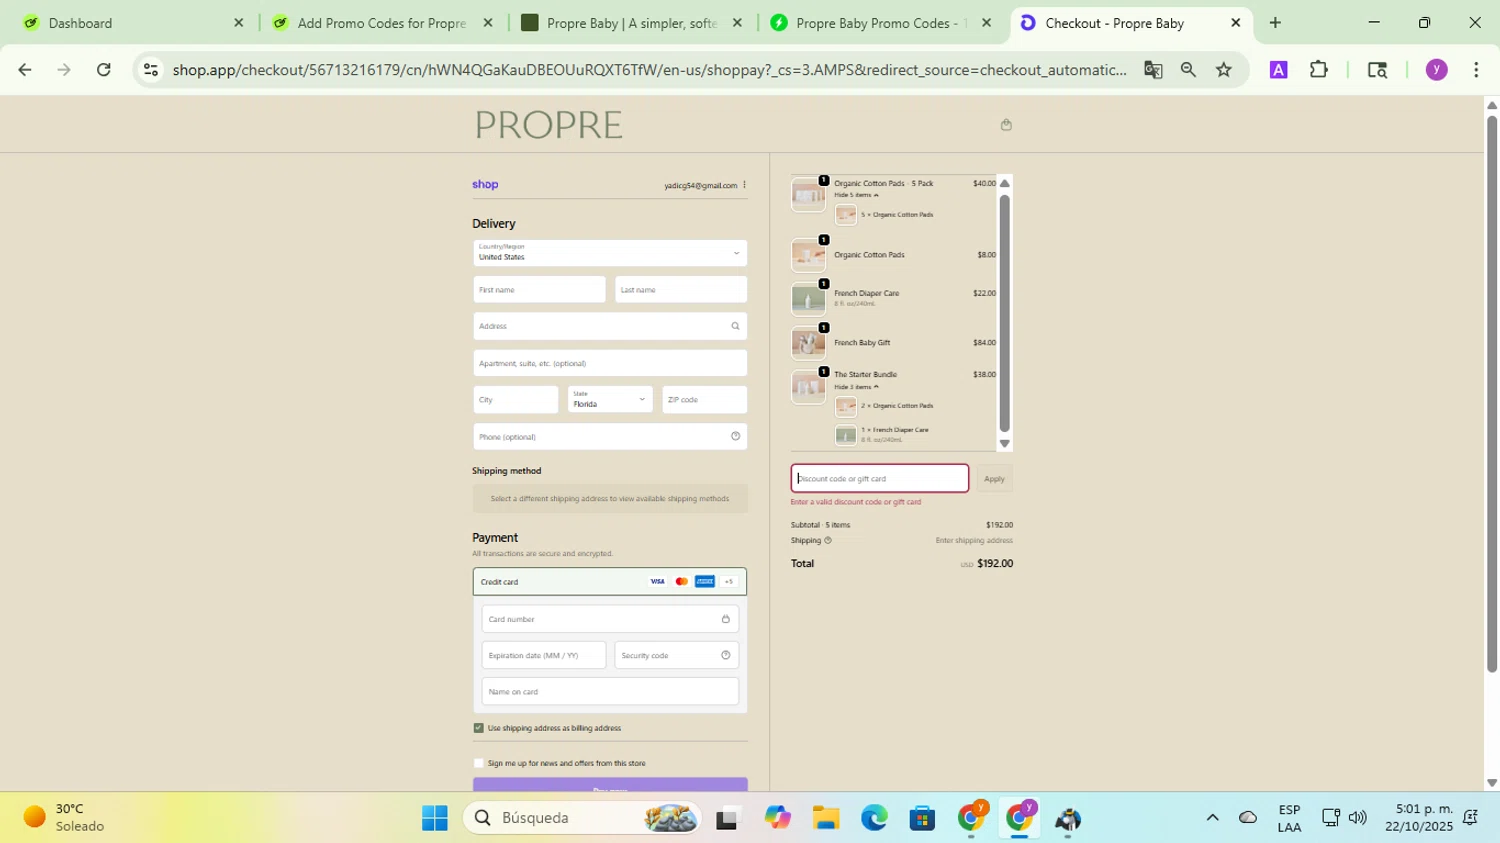This screenshot has height=843, width=1500.
Task: Click the French Baby Gift product thumbnail
Action: 808,343
